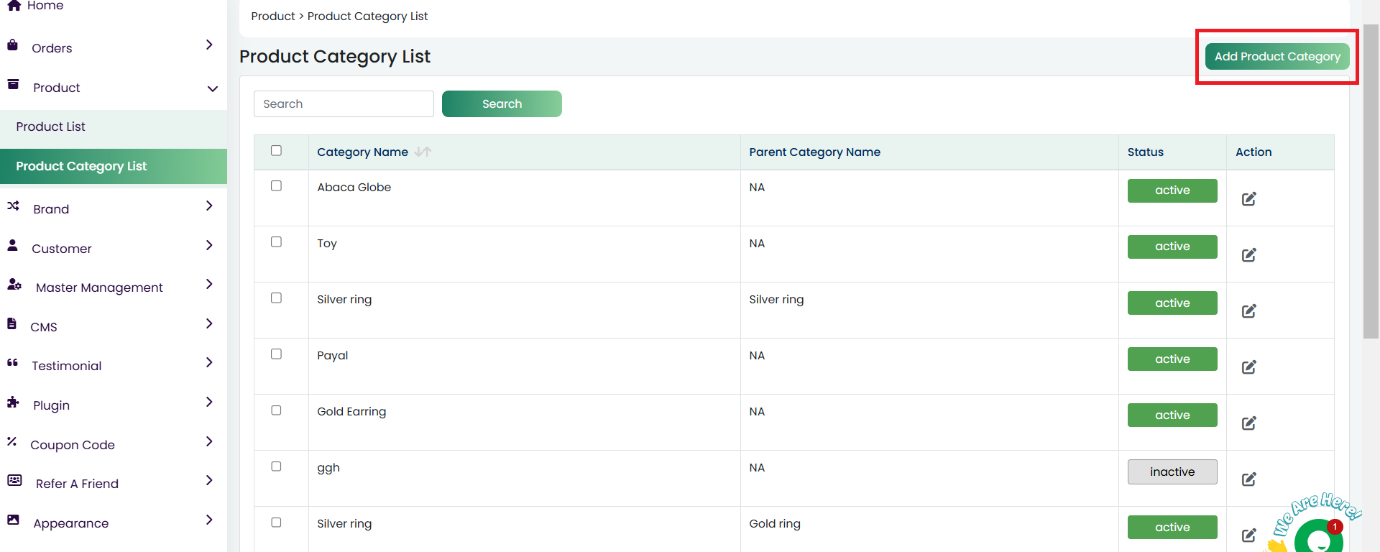The width and height of the screenshot is (1380, 552).
Task: Open Product List in sidebar
Action: click(51, 127)
